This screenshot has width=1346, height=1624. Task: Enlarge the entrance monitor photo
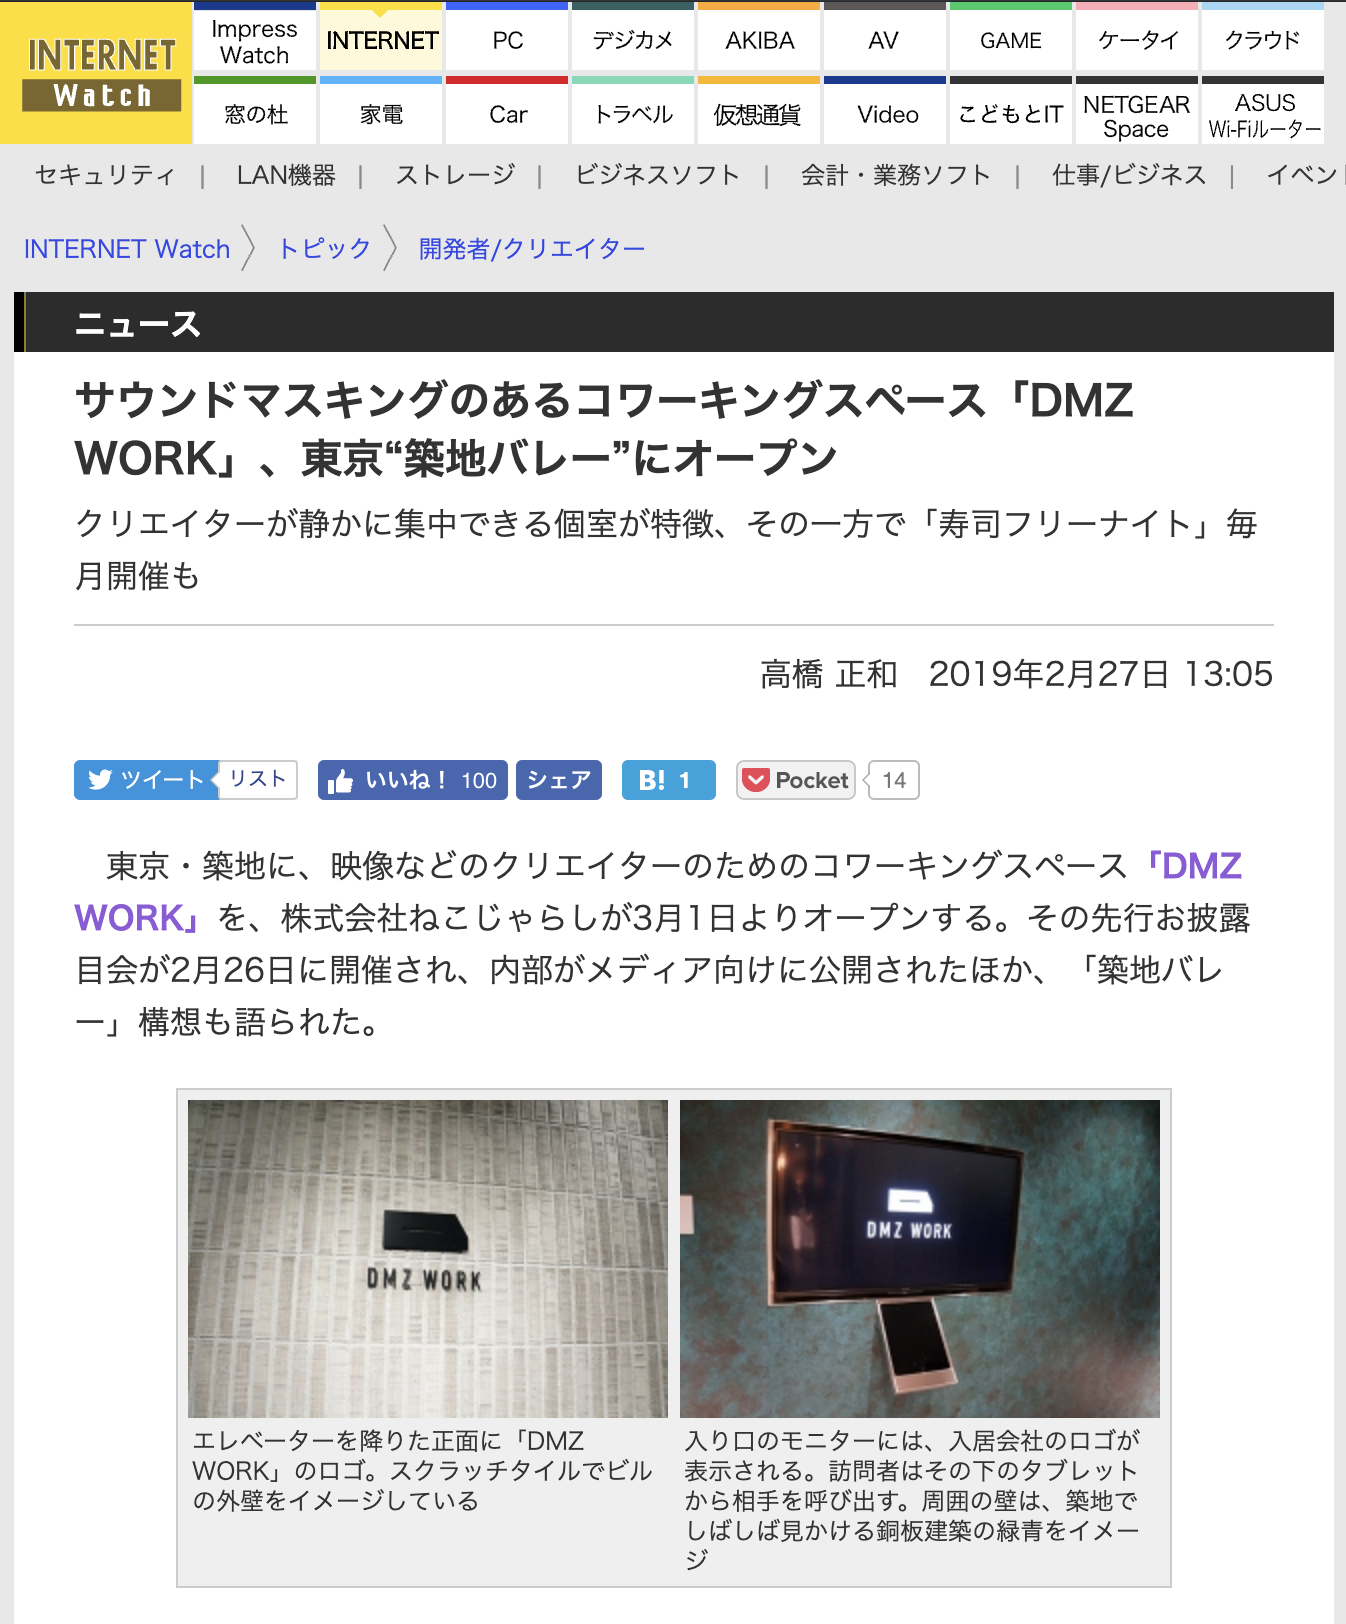[920, 1258]
